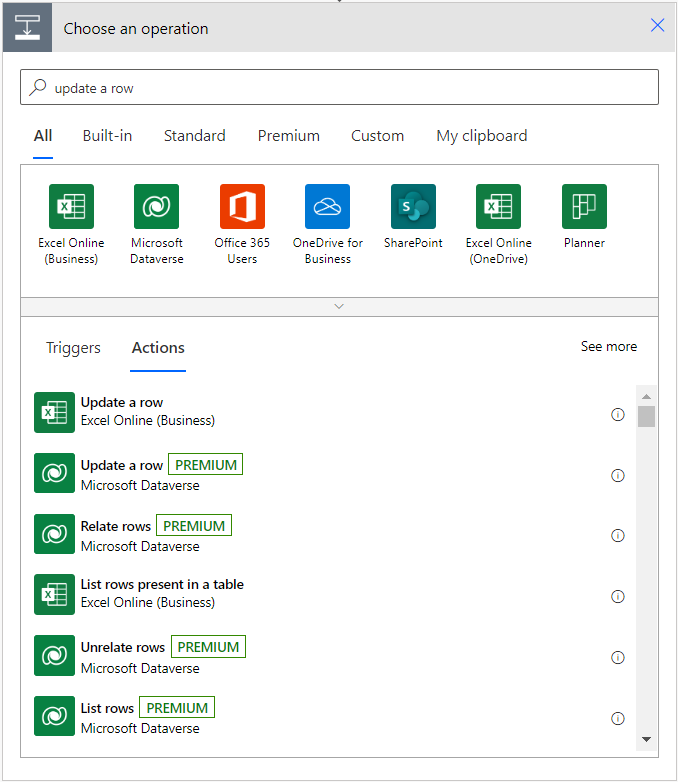
Task: Click the actions list scrollbar thumb
Action: coord(646,416)
